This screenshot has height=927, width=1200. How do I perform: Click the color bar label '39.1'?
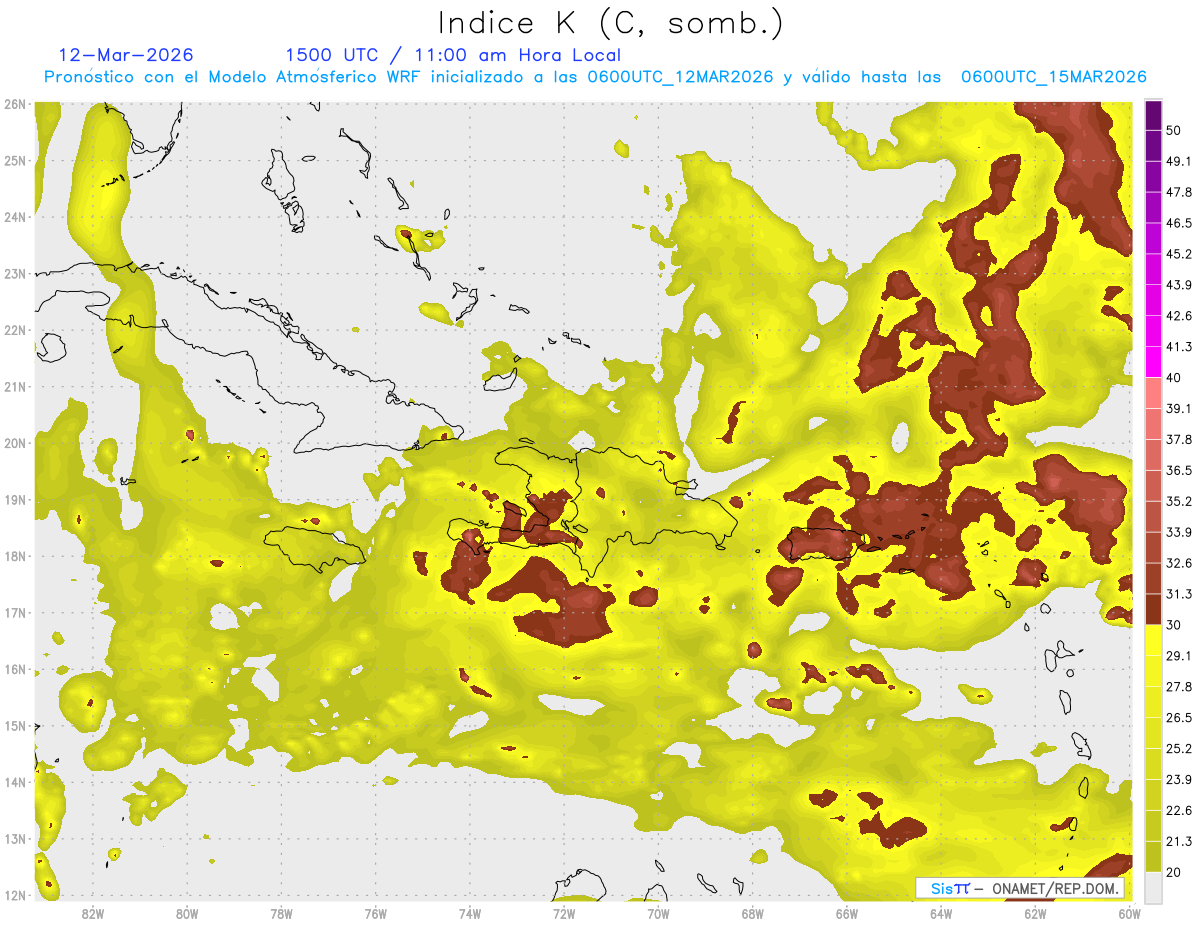[x=1179, y=408]
